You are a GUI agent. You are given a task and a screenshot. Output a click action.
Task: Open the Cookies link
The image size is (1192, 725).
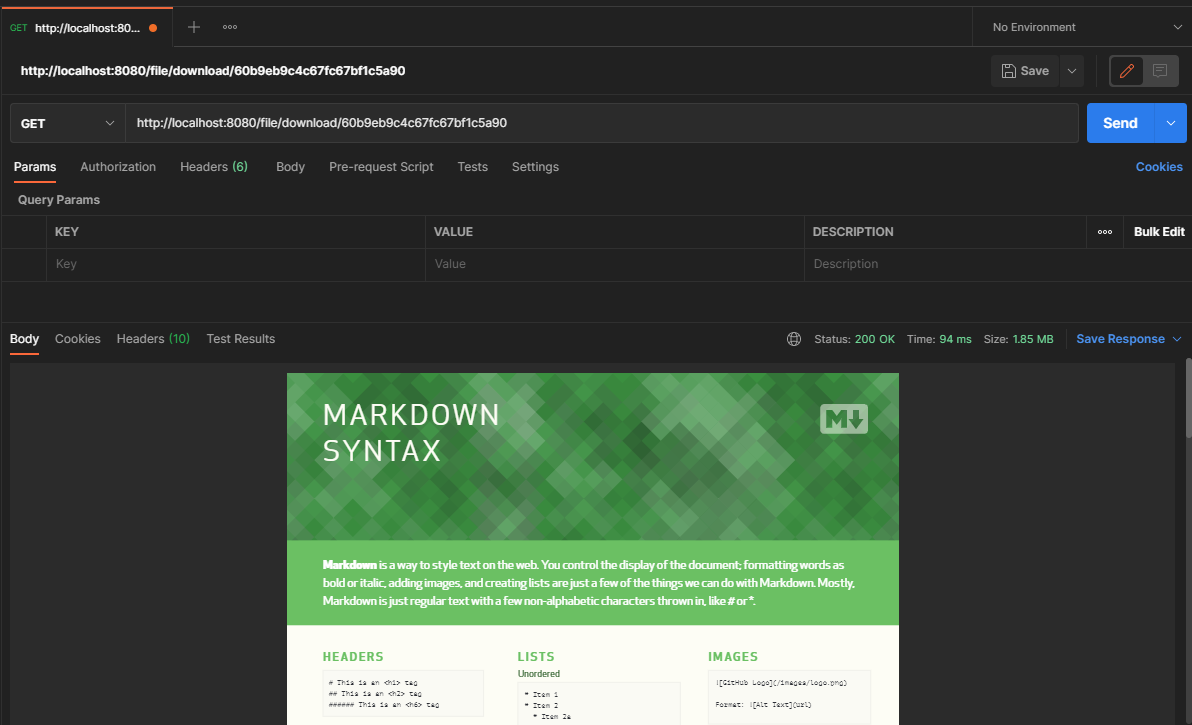[x=1159, y=166]
